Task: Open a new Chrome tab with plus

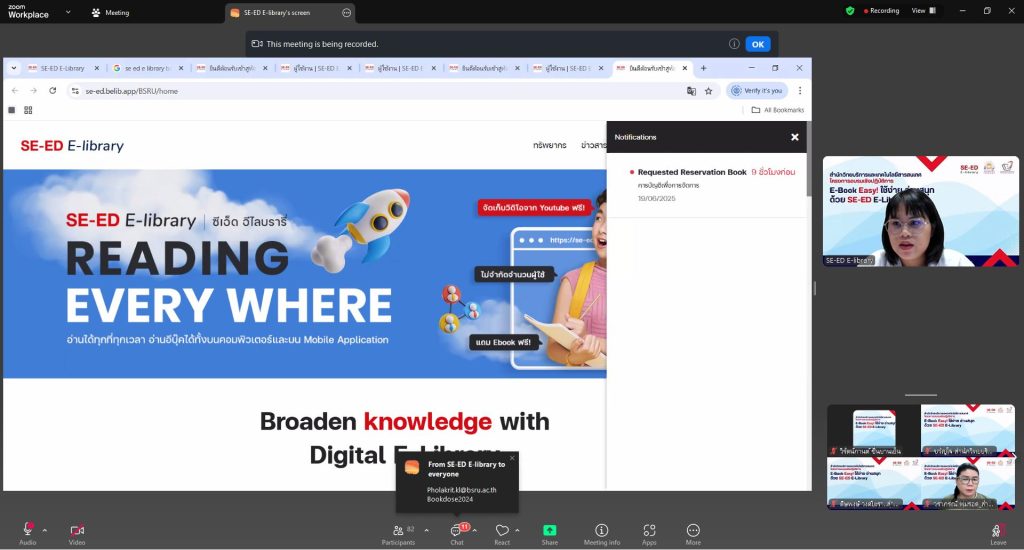Action: (x=703, y=68)
